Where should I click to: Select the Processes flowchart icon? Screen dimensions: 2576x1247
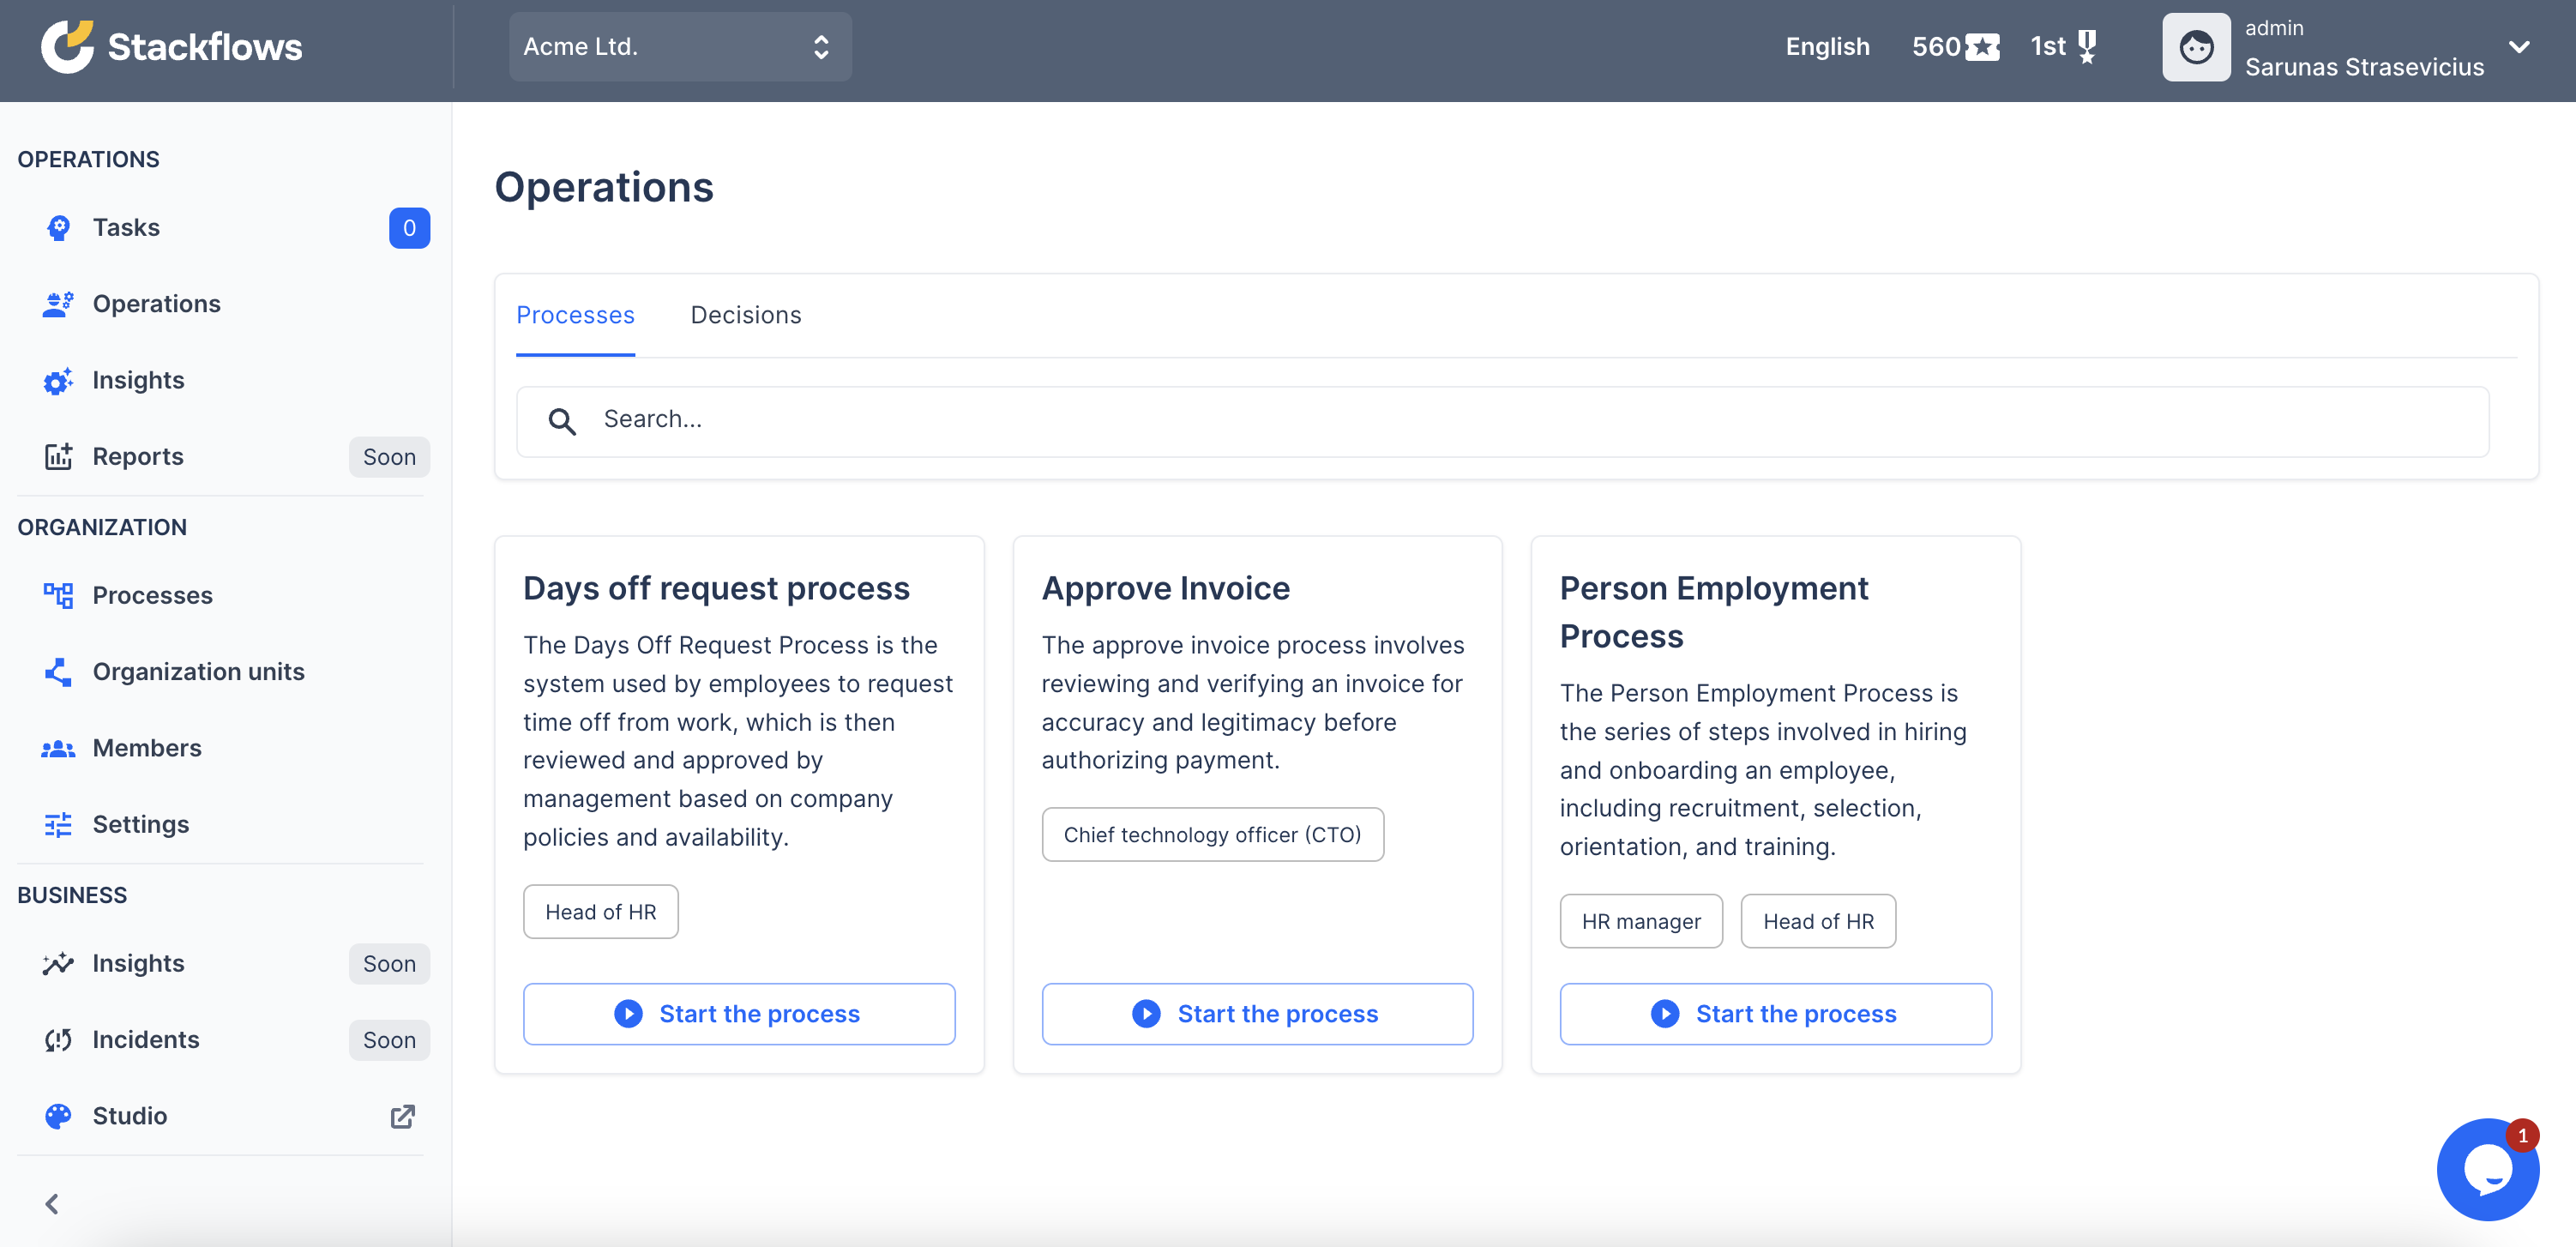[58, 594]
